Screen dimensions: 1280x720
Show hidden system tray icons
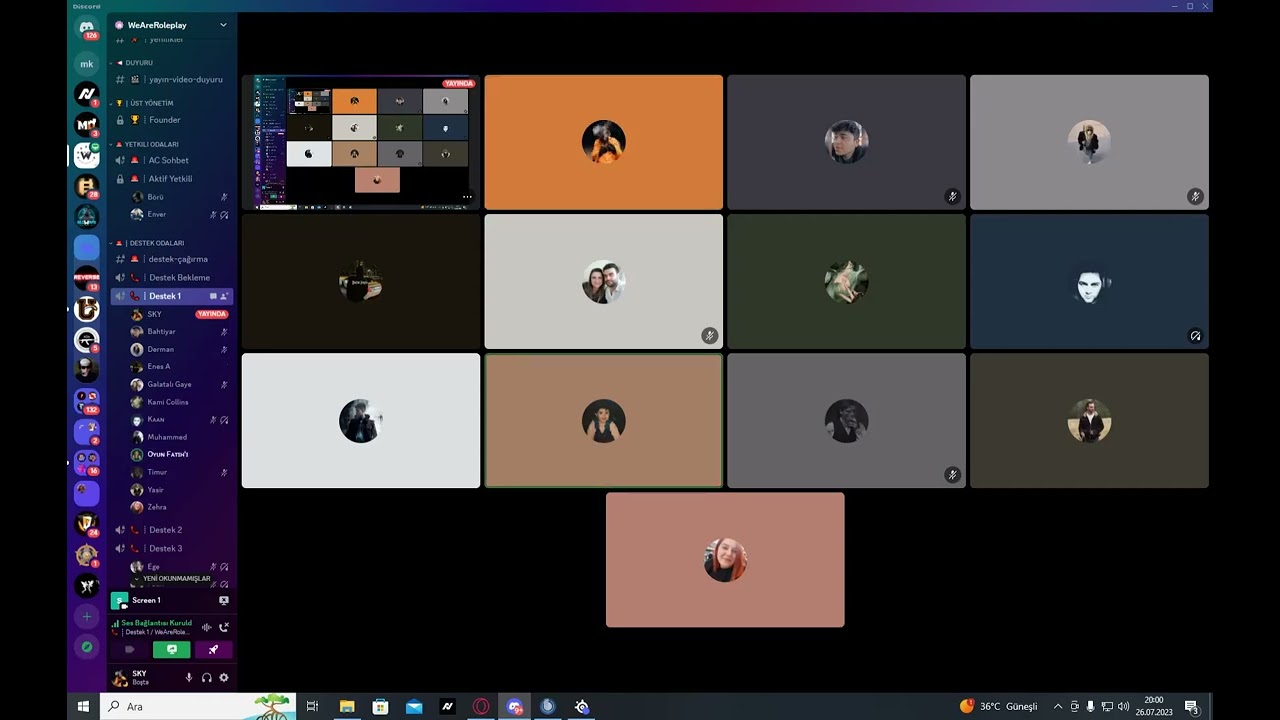pyautogui.click(x=1058, y=706)
